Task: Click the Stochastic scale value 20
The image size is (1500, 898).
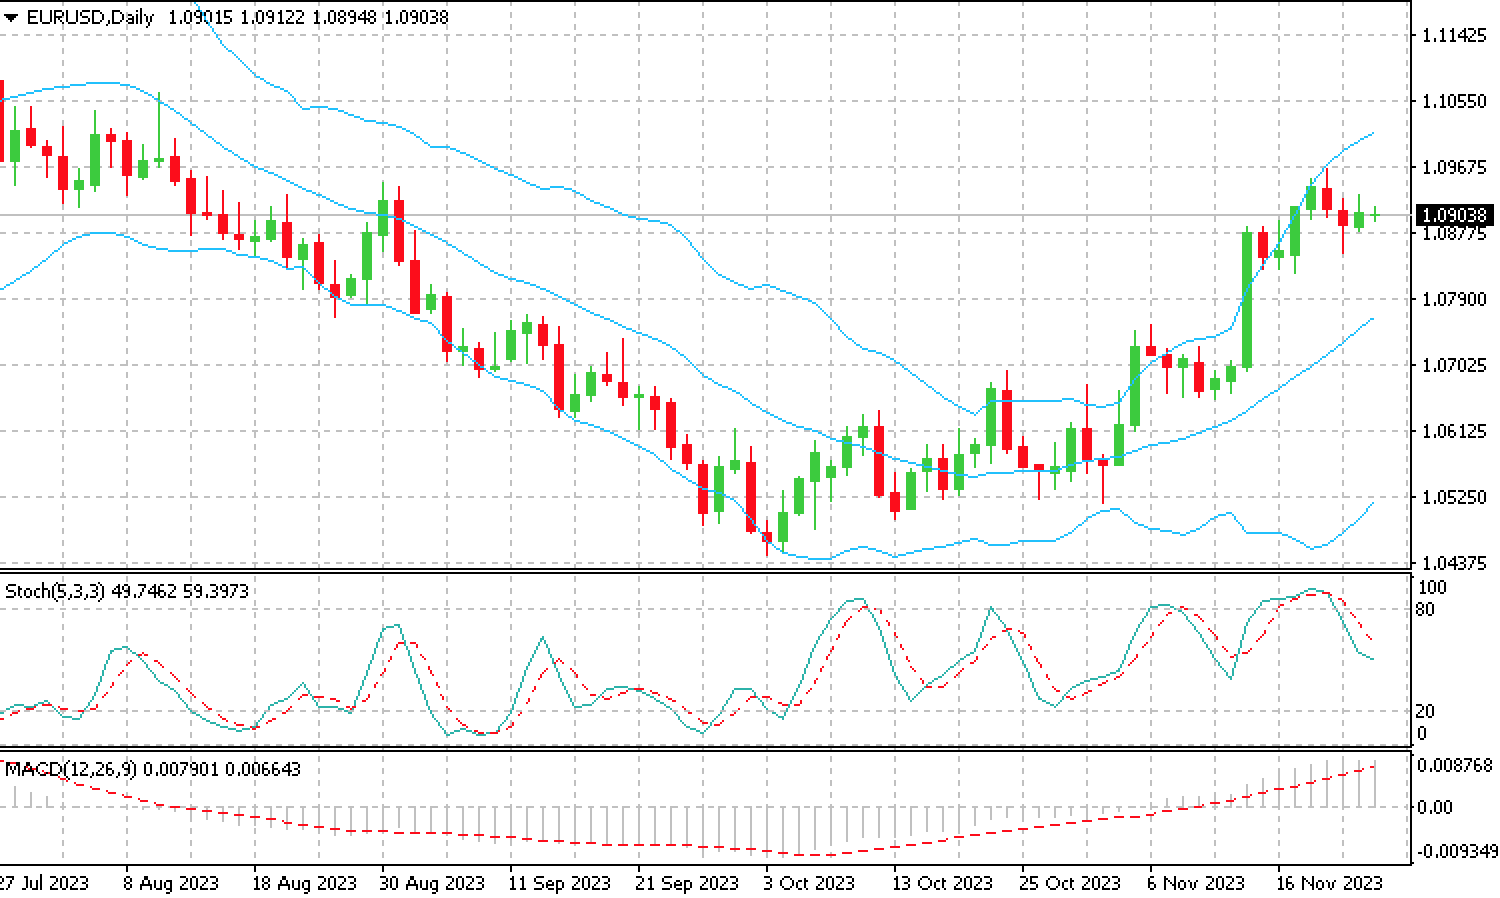Action: click(1427, 711)
